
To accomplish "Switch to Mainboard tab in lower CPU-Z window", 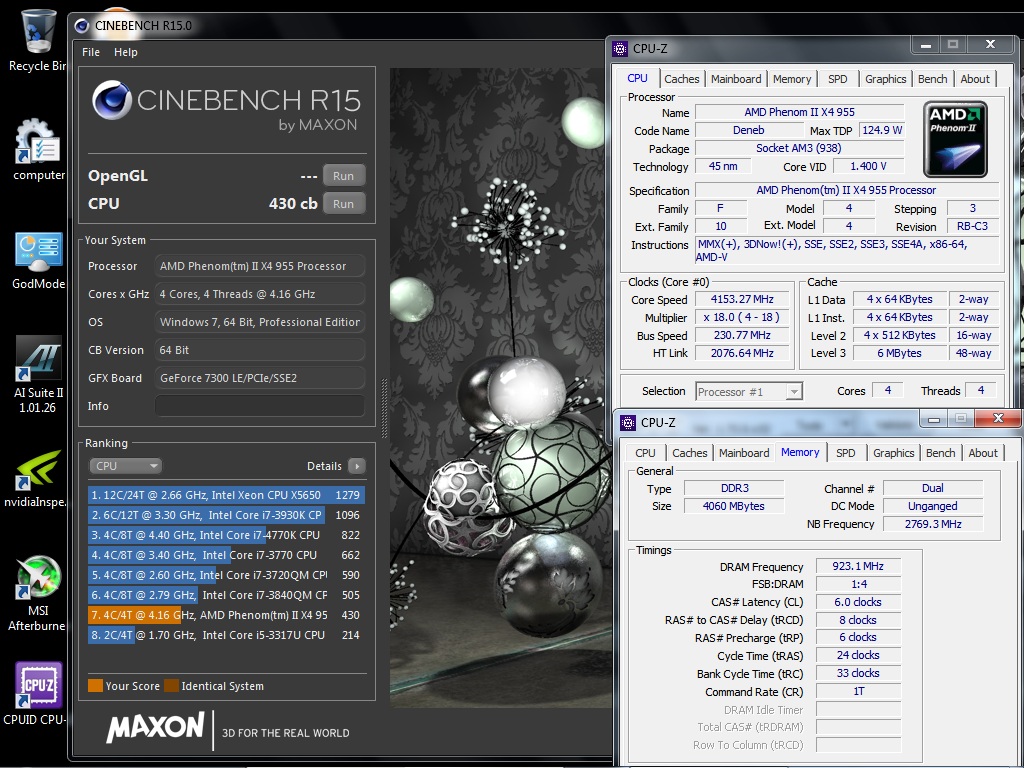I will (x=744, y=453).
